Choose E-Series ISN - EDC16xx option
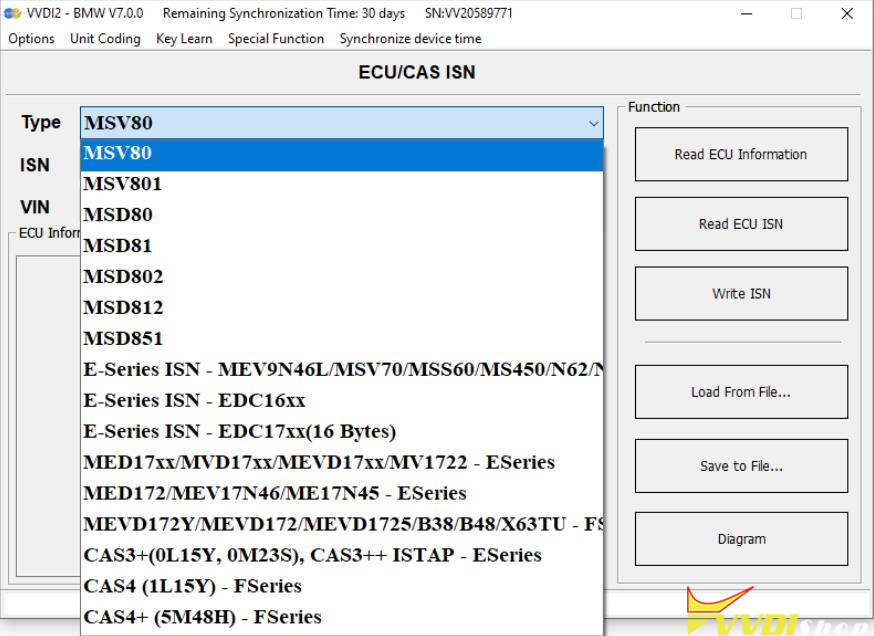The image size is (874, 636). coord(342,400)
